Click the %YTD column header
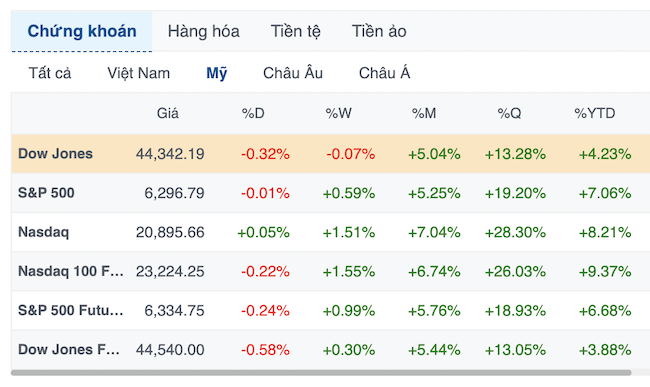This screenshot has height=387, width=650. coord(594,113)
